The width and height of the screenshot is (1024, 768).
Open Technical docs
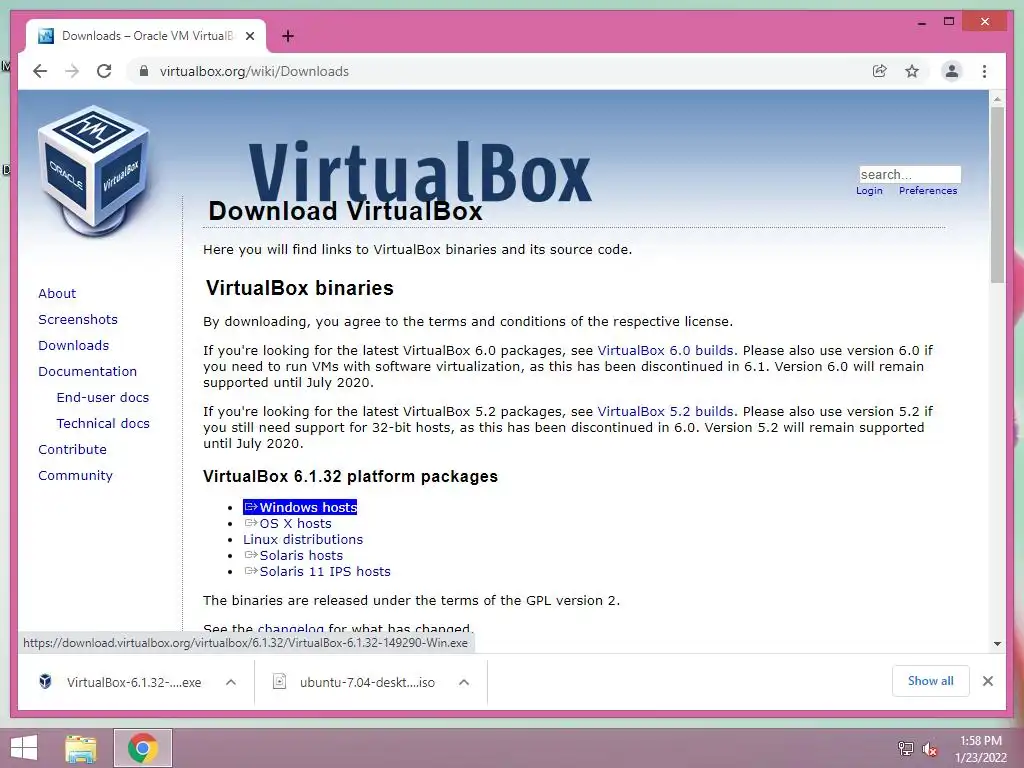pos(103,424)
